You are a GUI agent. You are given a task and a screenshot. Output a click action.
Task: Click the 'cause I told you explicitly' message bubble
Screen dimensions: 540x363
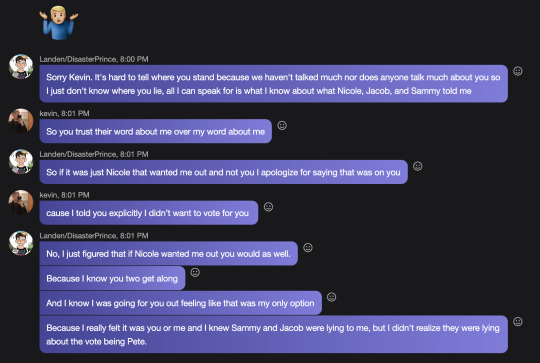click(x=149, y=213)
